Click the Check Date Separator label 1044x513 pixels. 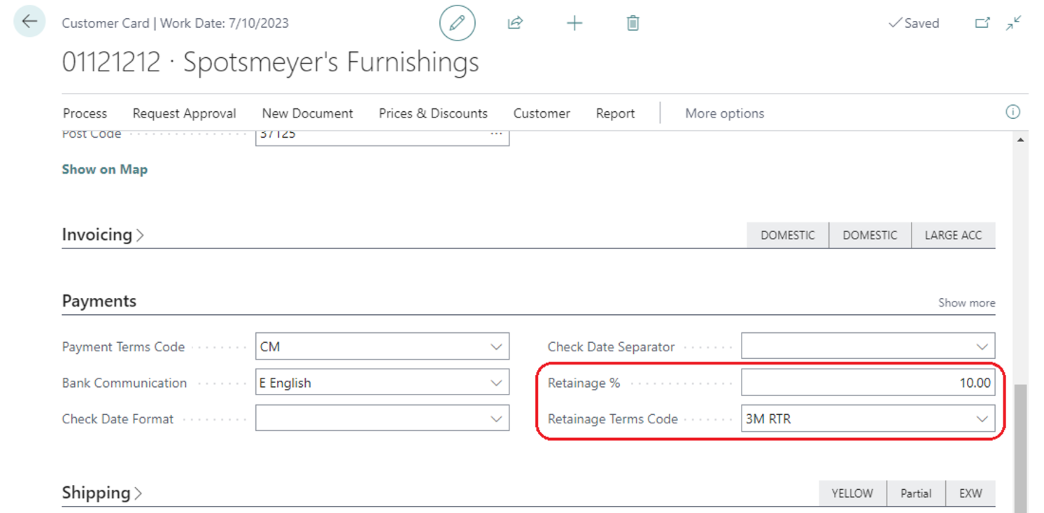[x=611, y=347]
